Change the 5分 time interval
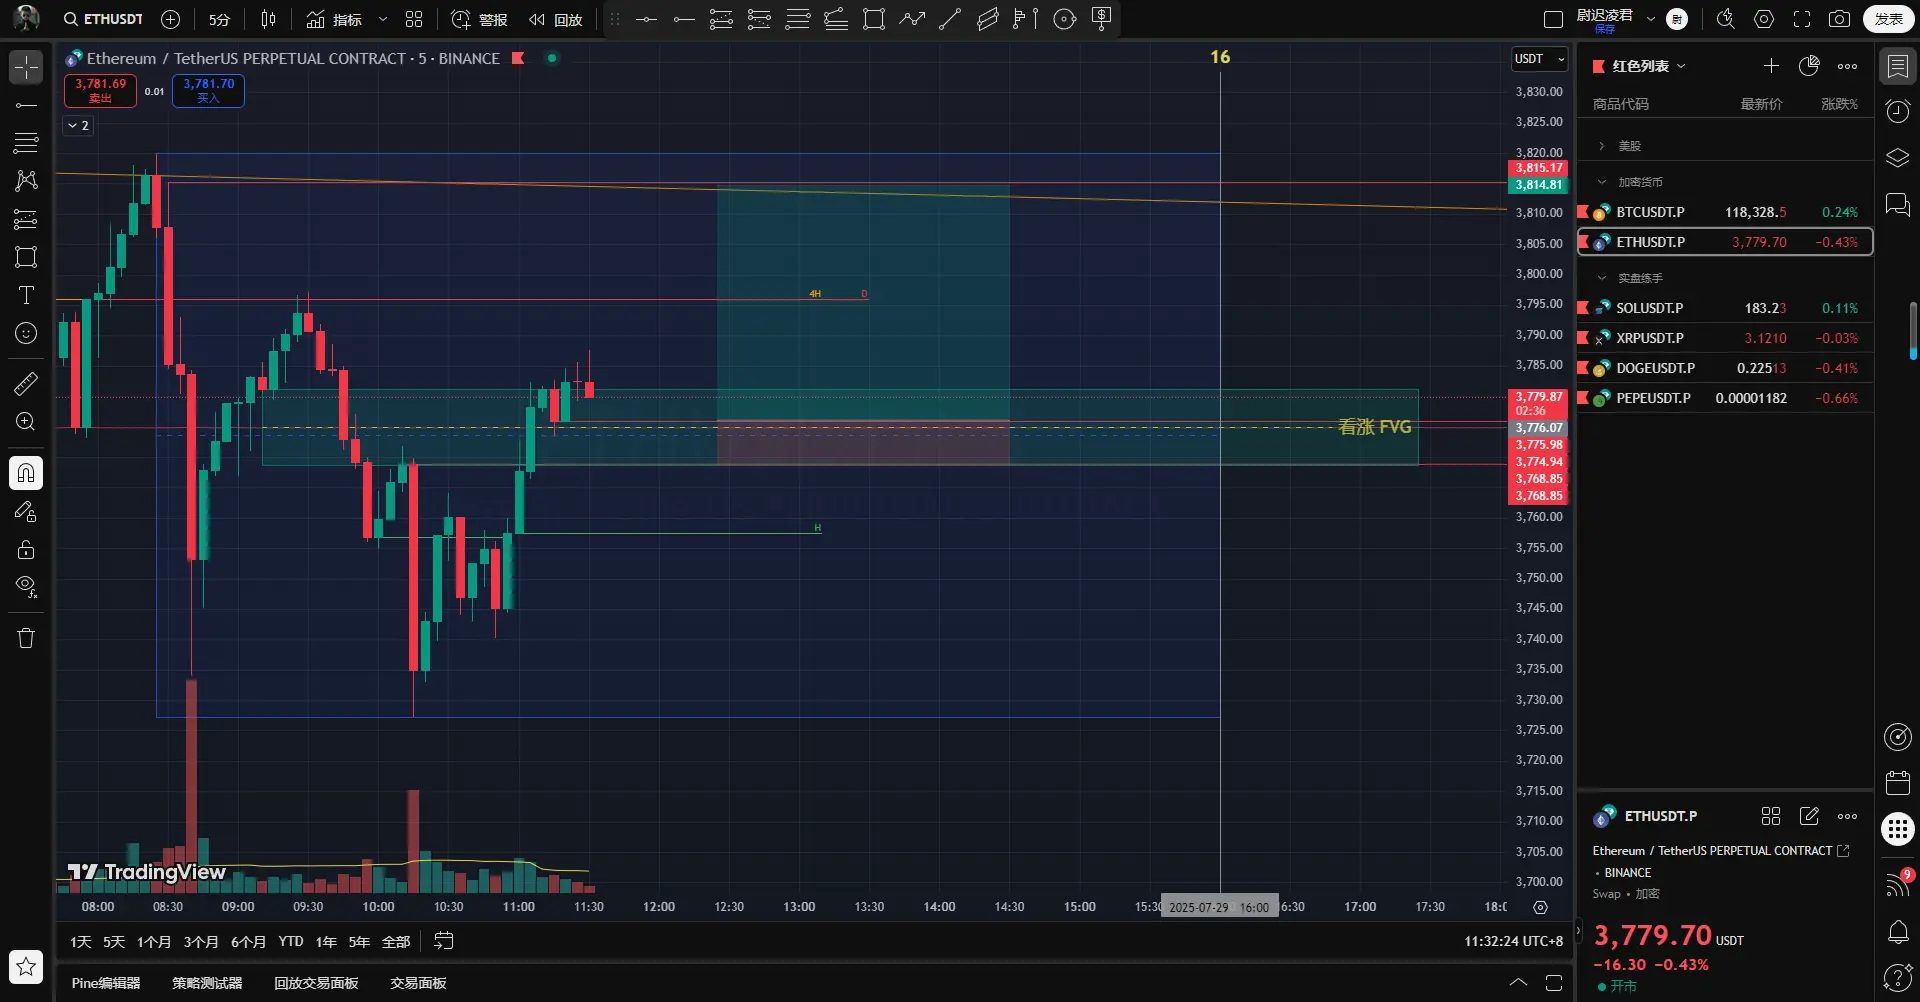 tap(219, 19)
